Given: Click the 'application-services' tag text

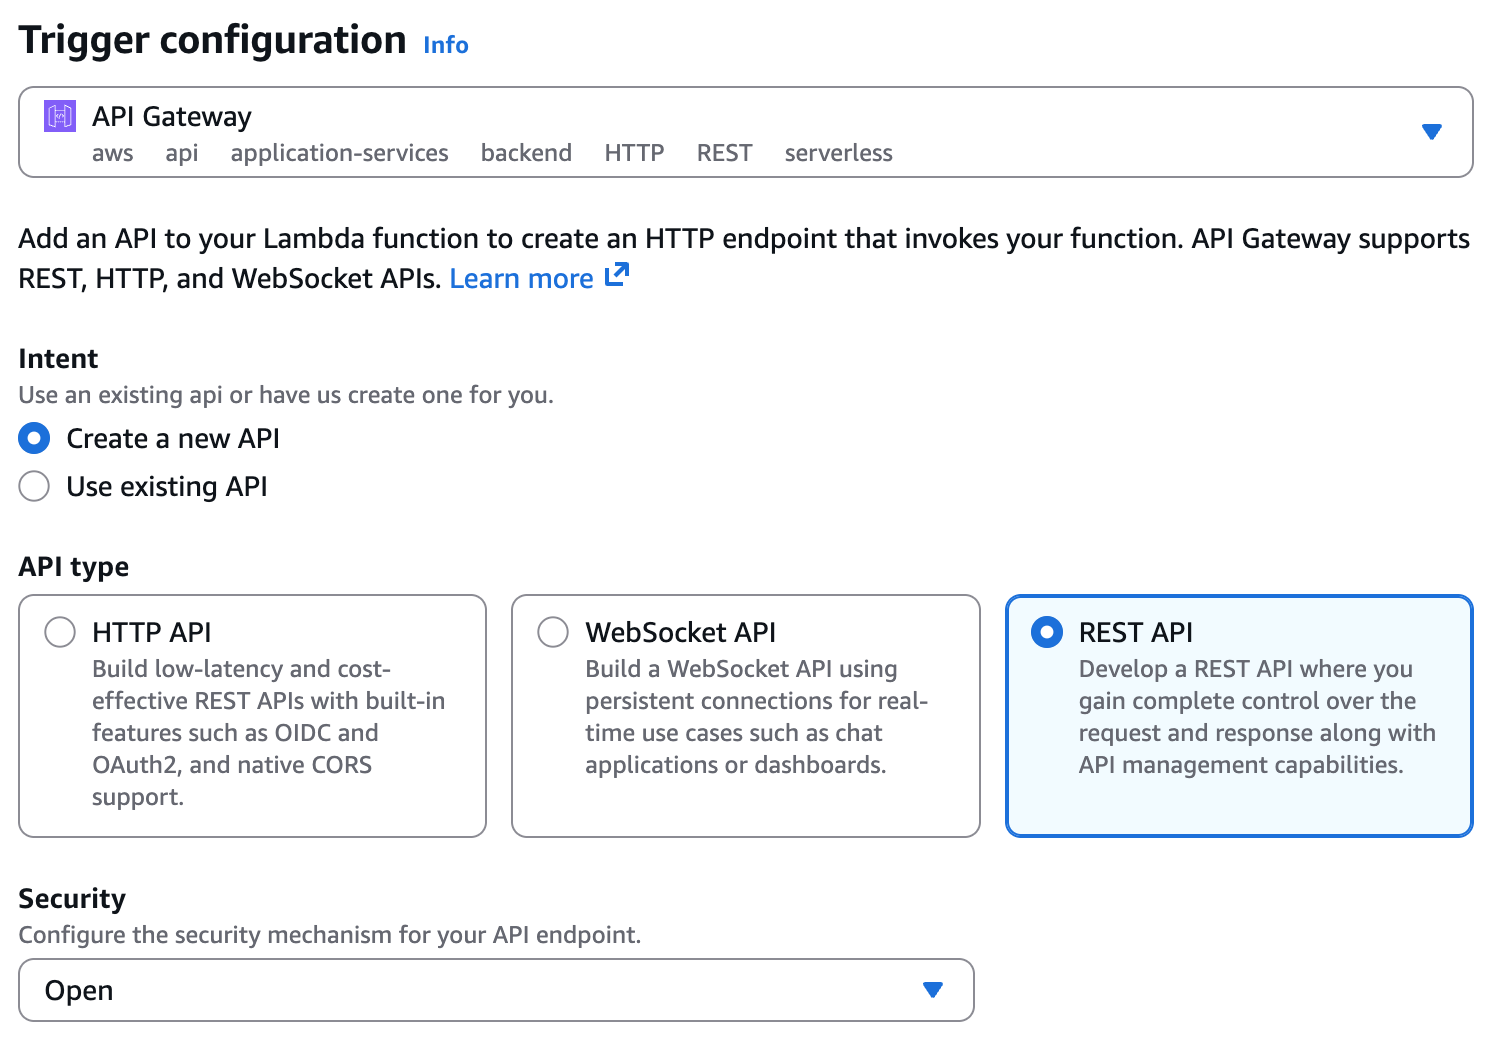Looking at the screenshot, I should click(x=339, y=153).
